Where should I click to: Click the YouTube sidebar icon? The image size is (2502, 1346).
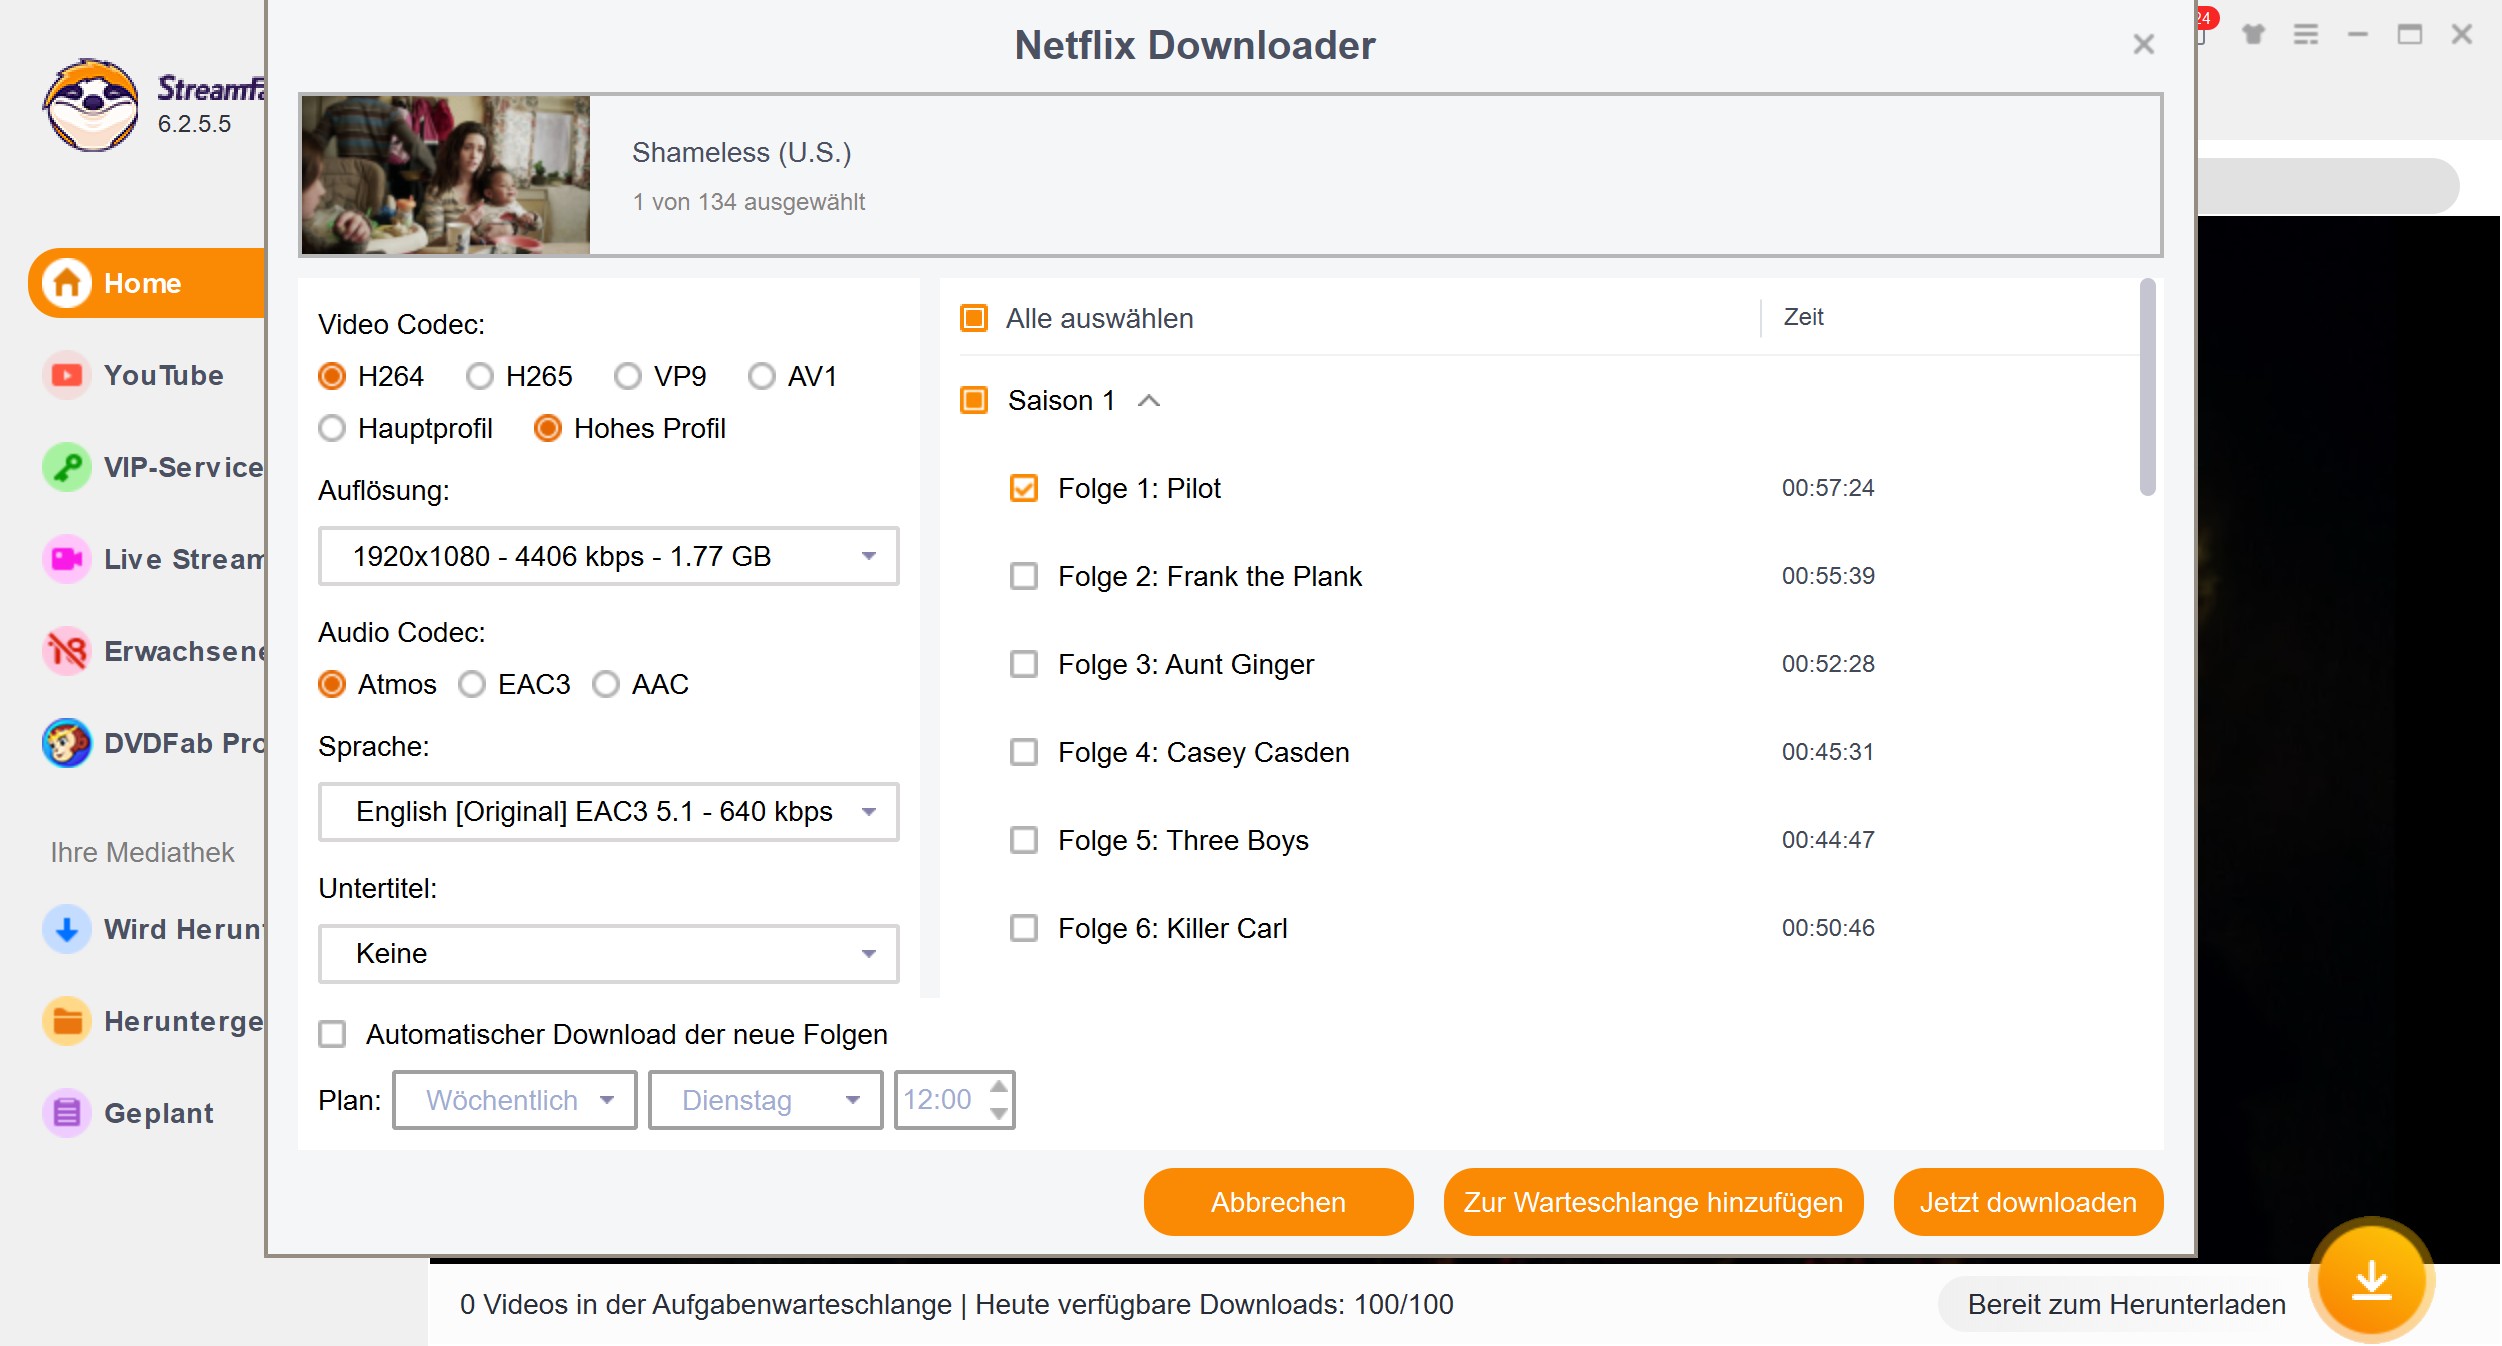(66, 375)
